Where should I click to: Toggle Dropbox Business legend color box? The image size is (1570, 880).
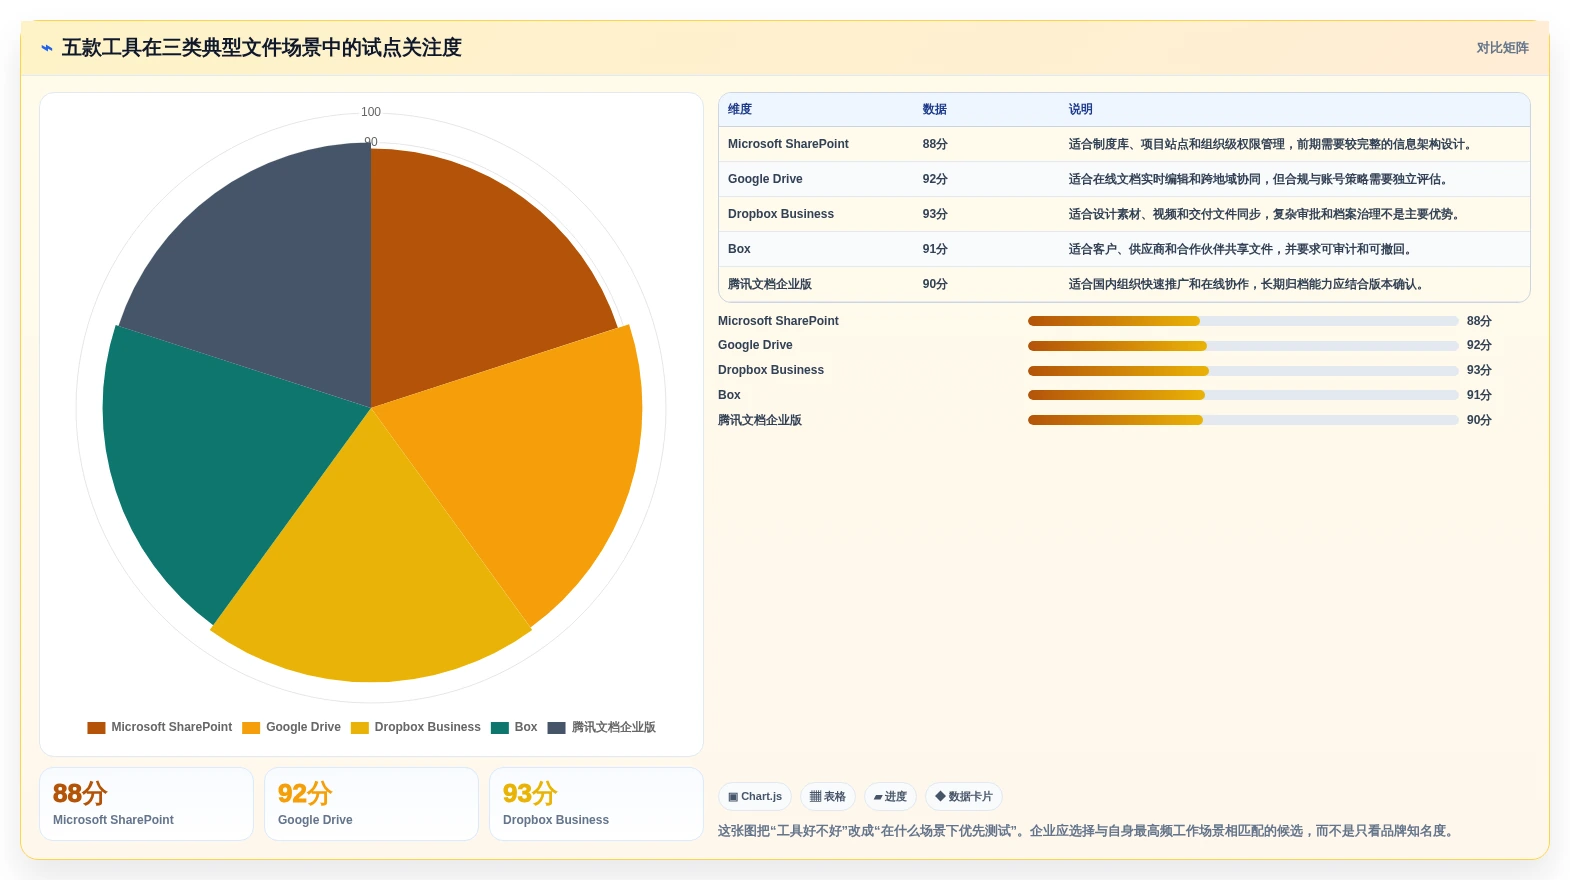click(x=360, y=728)
